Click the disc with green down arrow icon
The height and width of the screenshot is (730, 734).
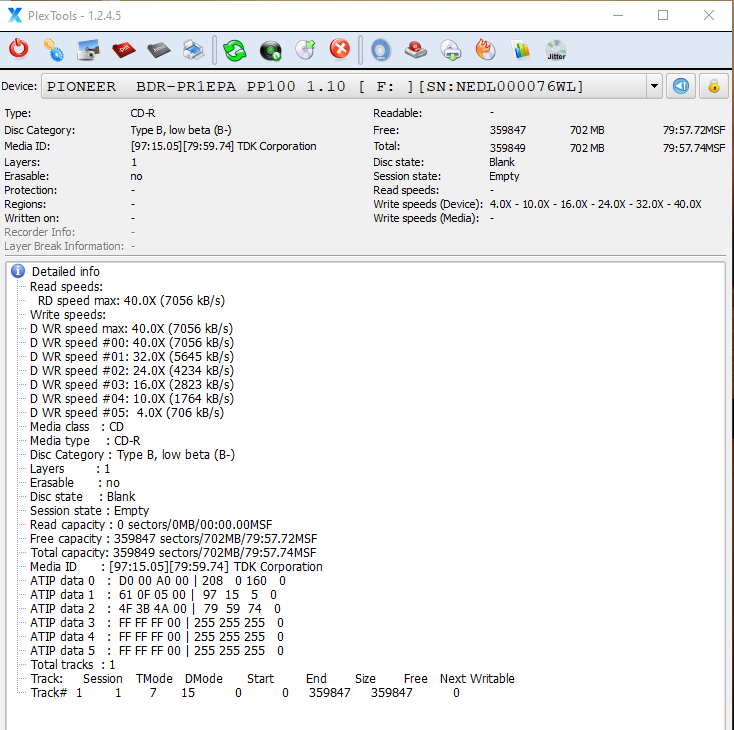[x=451, y=50]
